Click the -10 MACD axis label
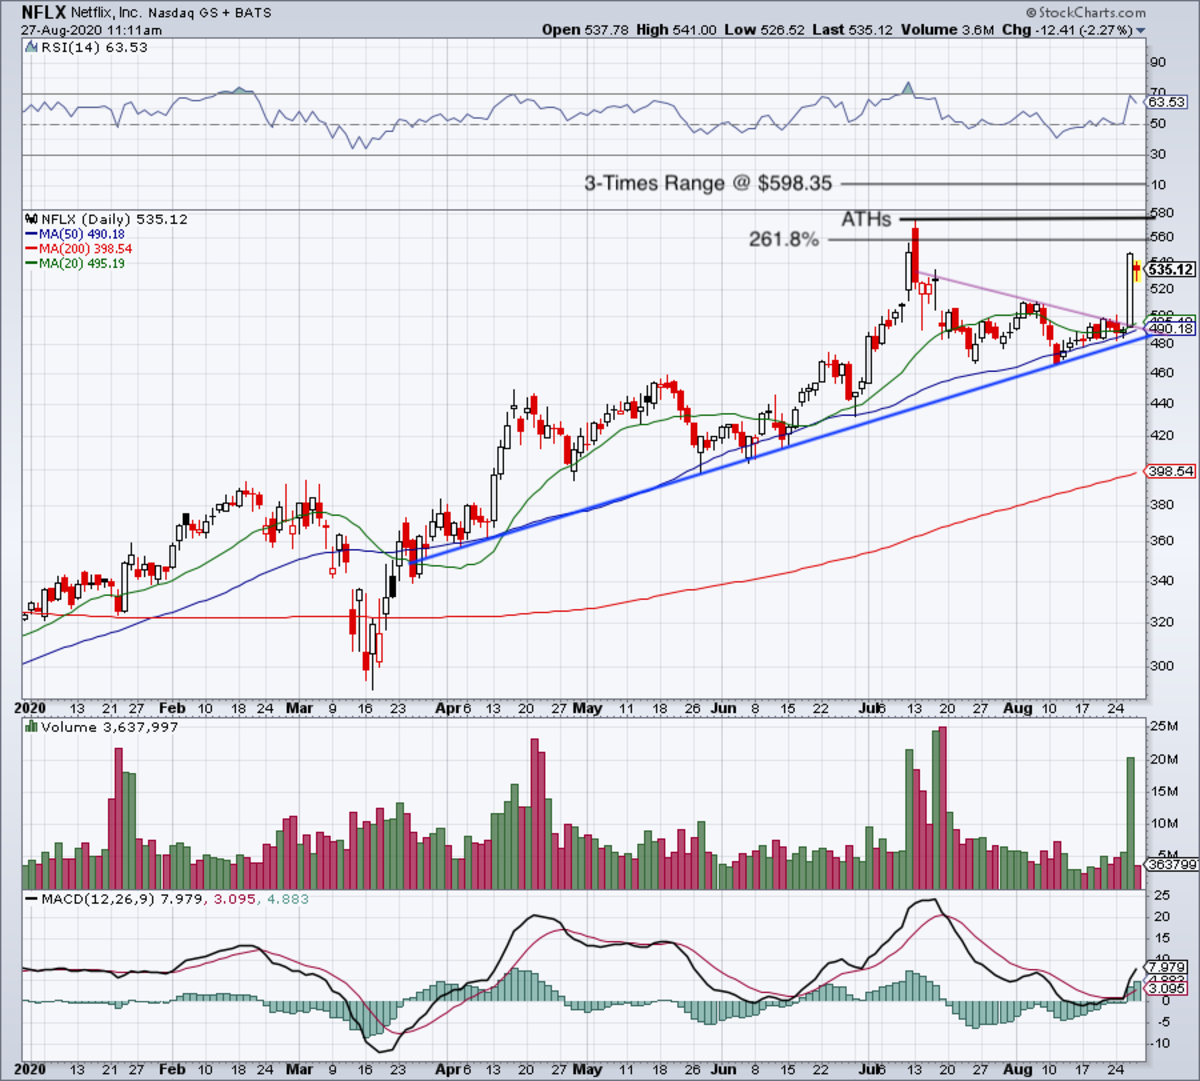The width and height of the screenshot is (1200, 1081). point(1160,1044)
